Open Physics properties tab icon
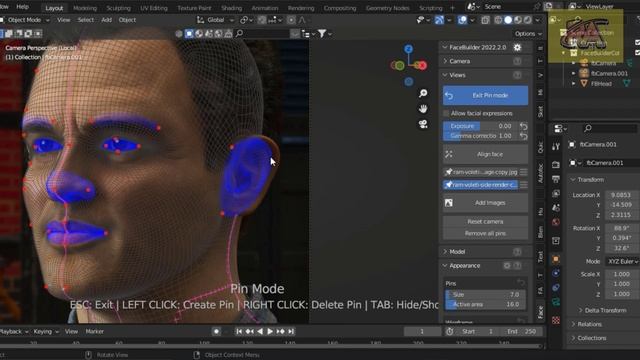The height and width of the screenshot is (360, 640). coord(556,273)
